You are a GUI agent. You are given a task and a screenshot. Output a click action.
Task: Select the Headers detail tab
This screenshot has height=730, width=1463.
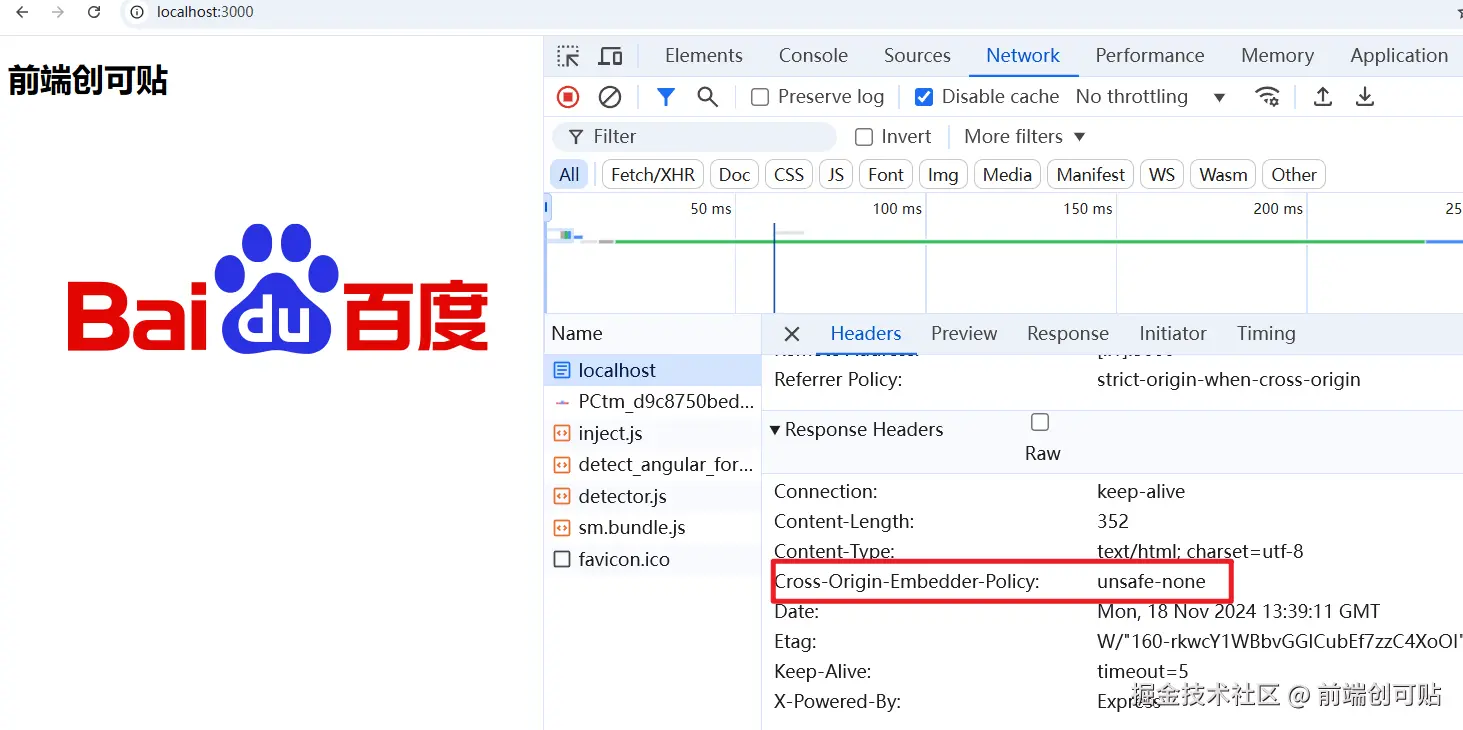pos(866,334)
